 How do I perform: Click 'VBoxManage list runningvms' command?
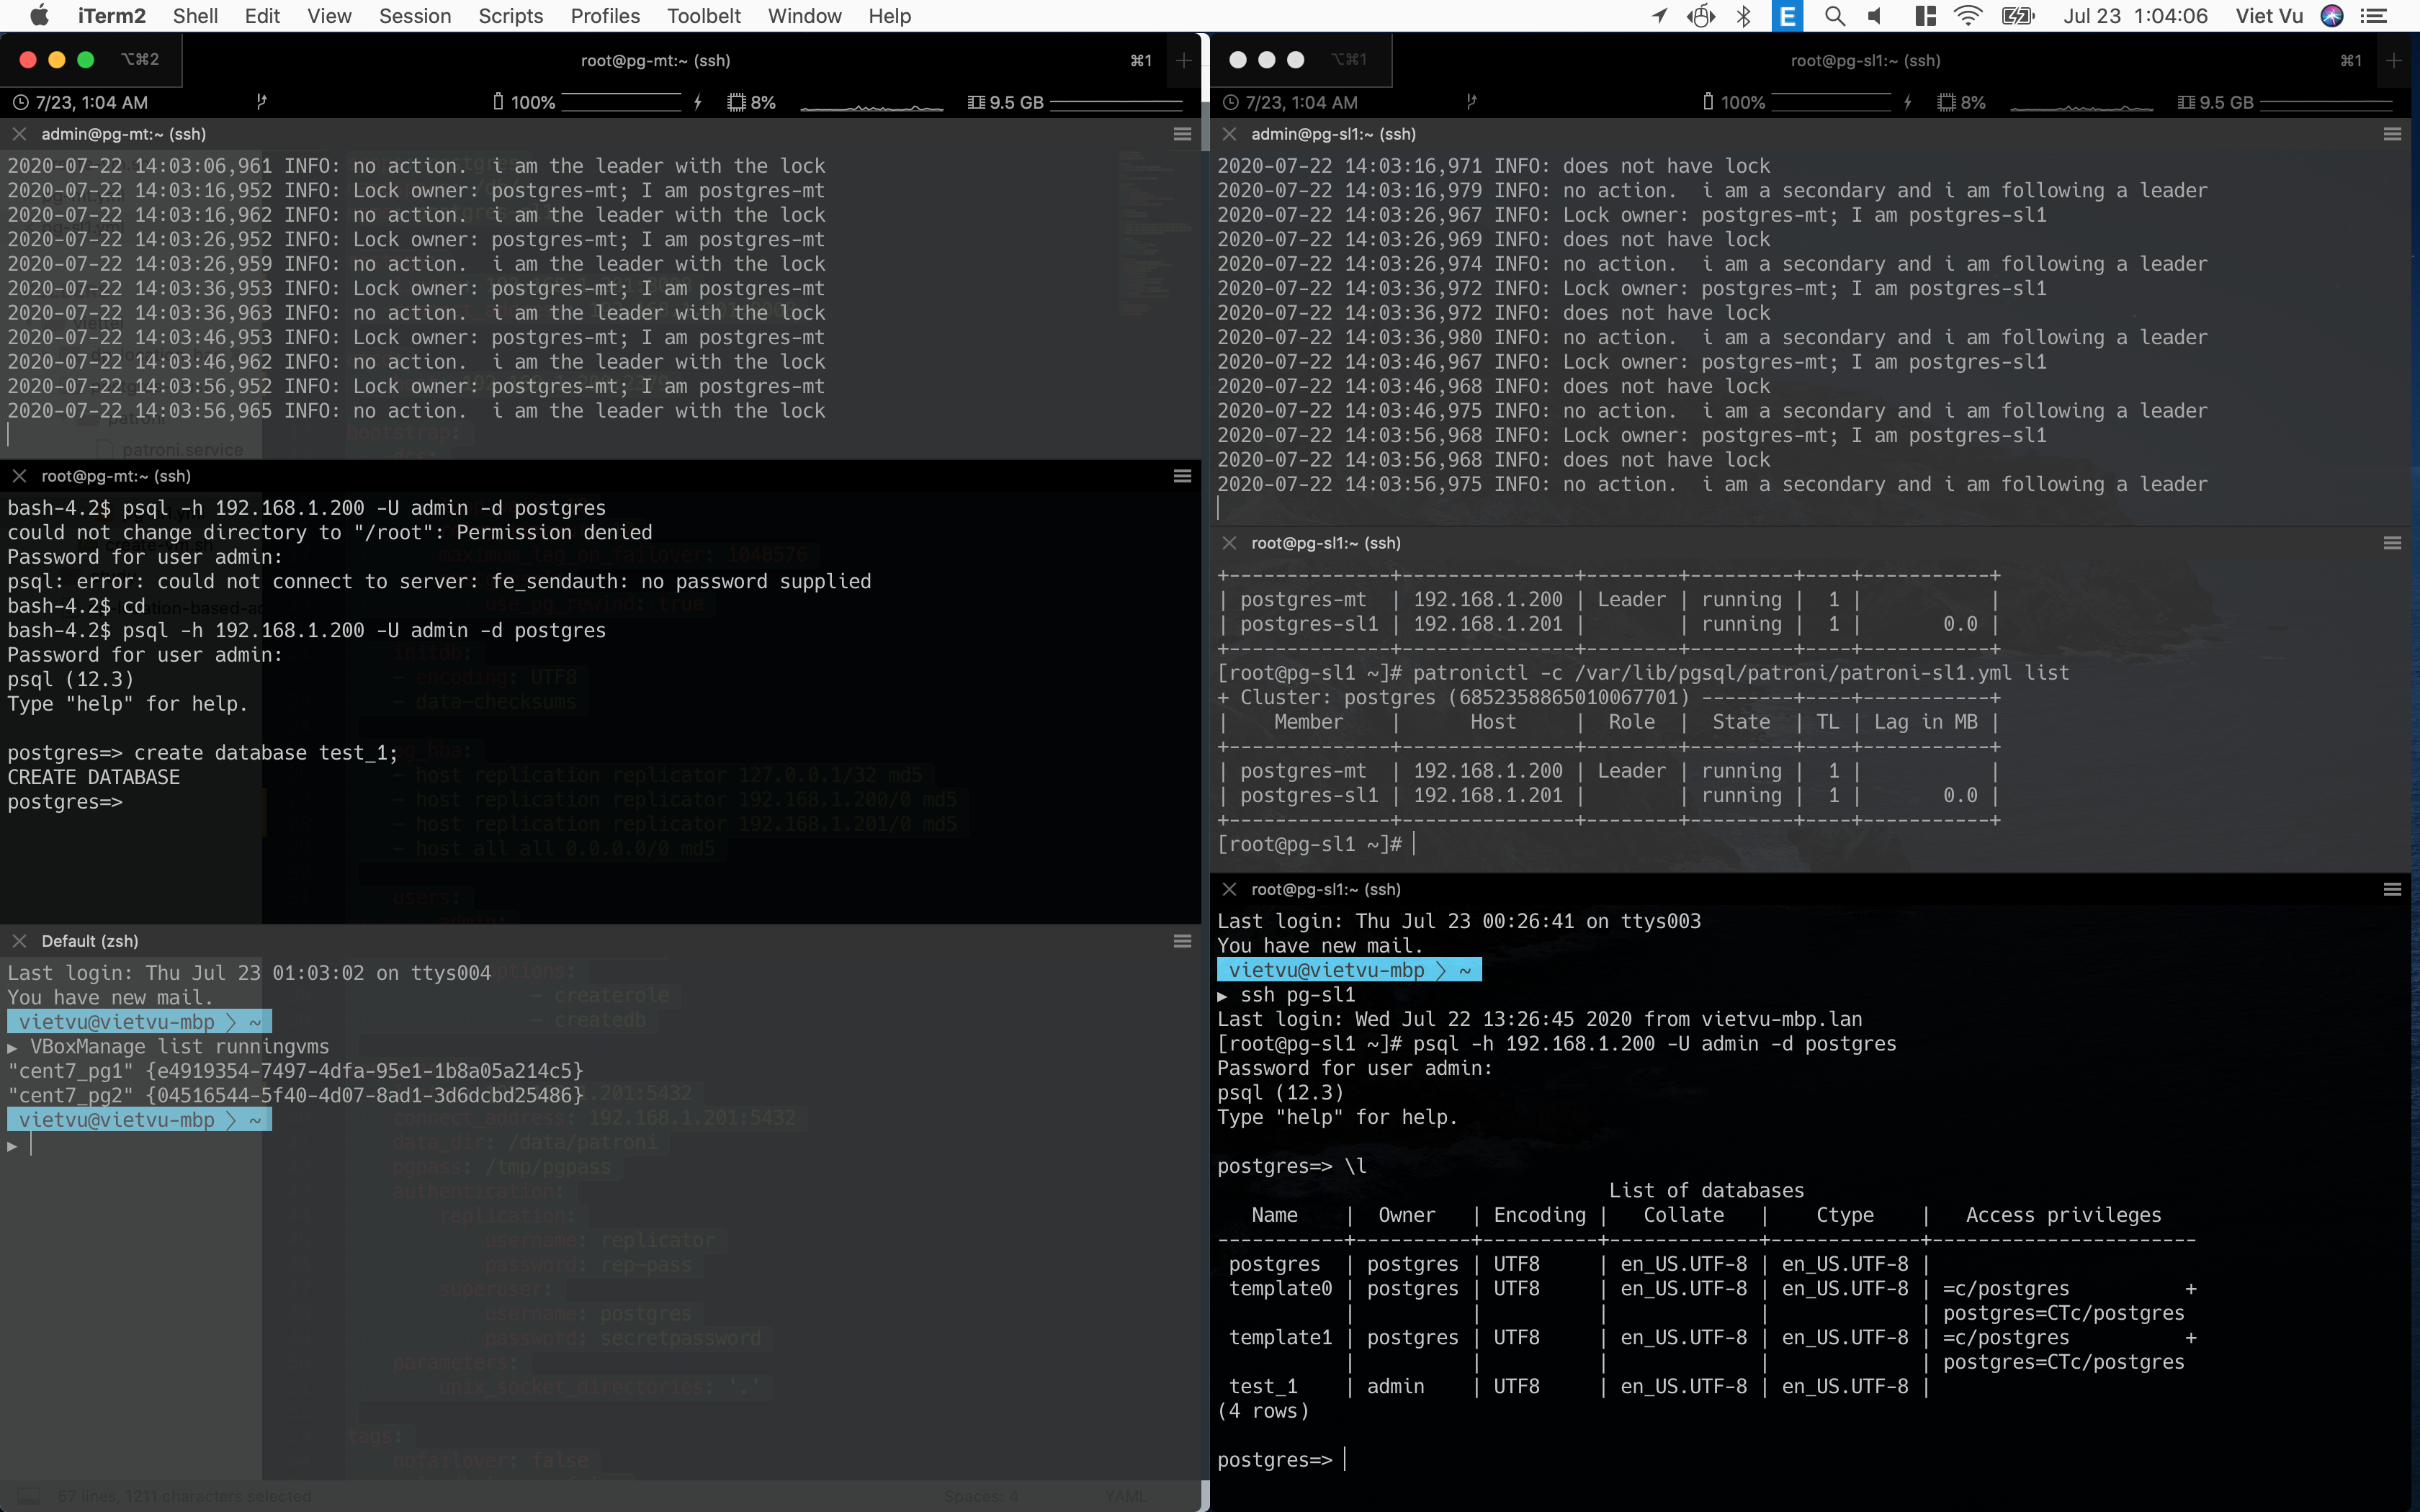180,1047
